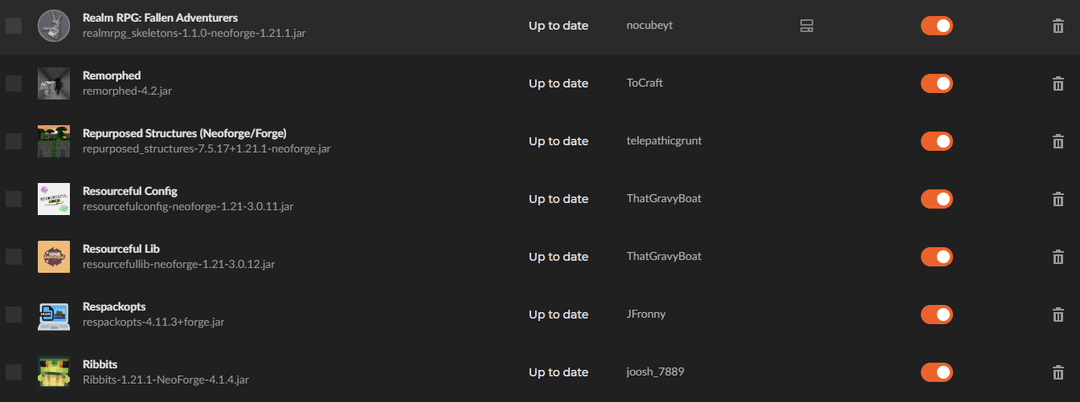Viewport: 1080px width, 402px height.
Task: Click author telepathicgrunt link
Action: (663, 141)
